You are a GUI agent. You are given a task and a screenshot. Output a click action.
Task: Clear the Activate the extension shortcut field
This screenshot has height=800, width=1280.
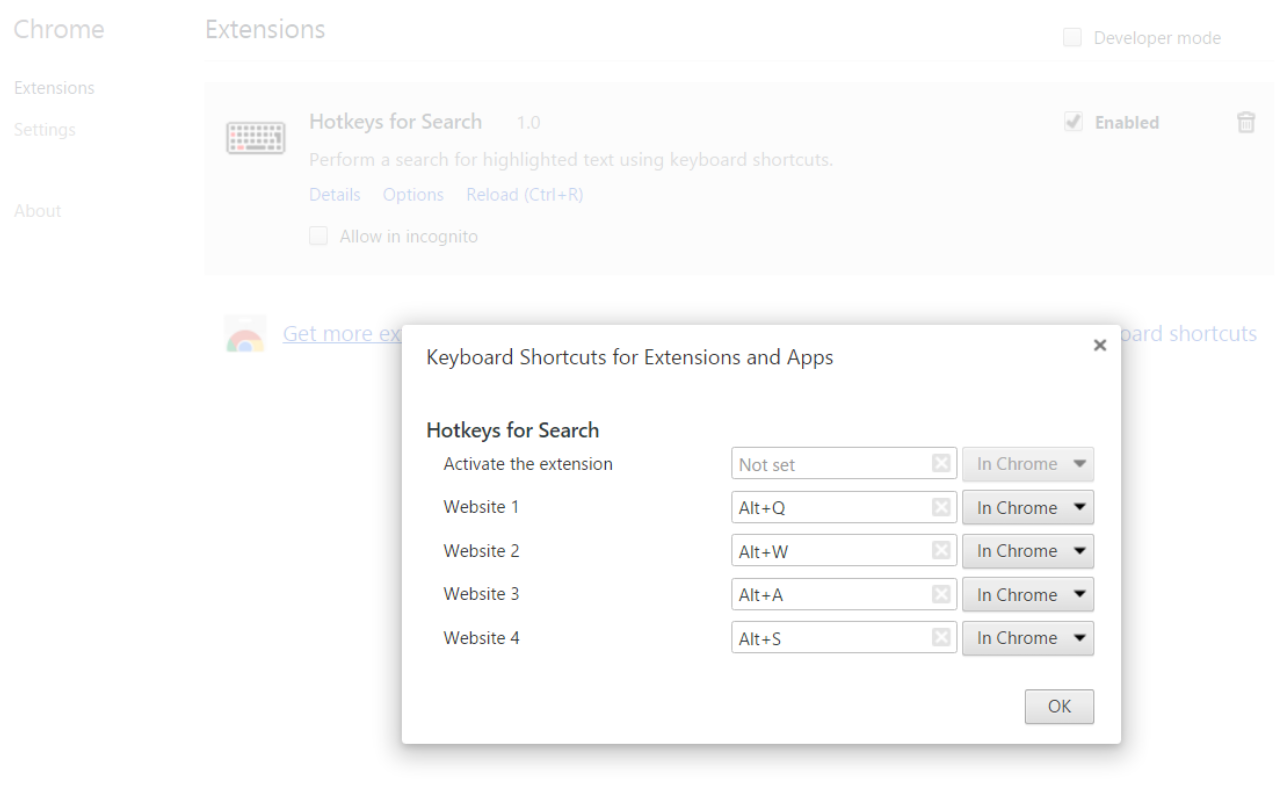[x=941, y=463]
